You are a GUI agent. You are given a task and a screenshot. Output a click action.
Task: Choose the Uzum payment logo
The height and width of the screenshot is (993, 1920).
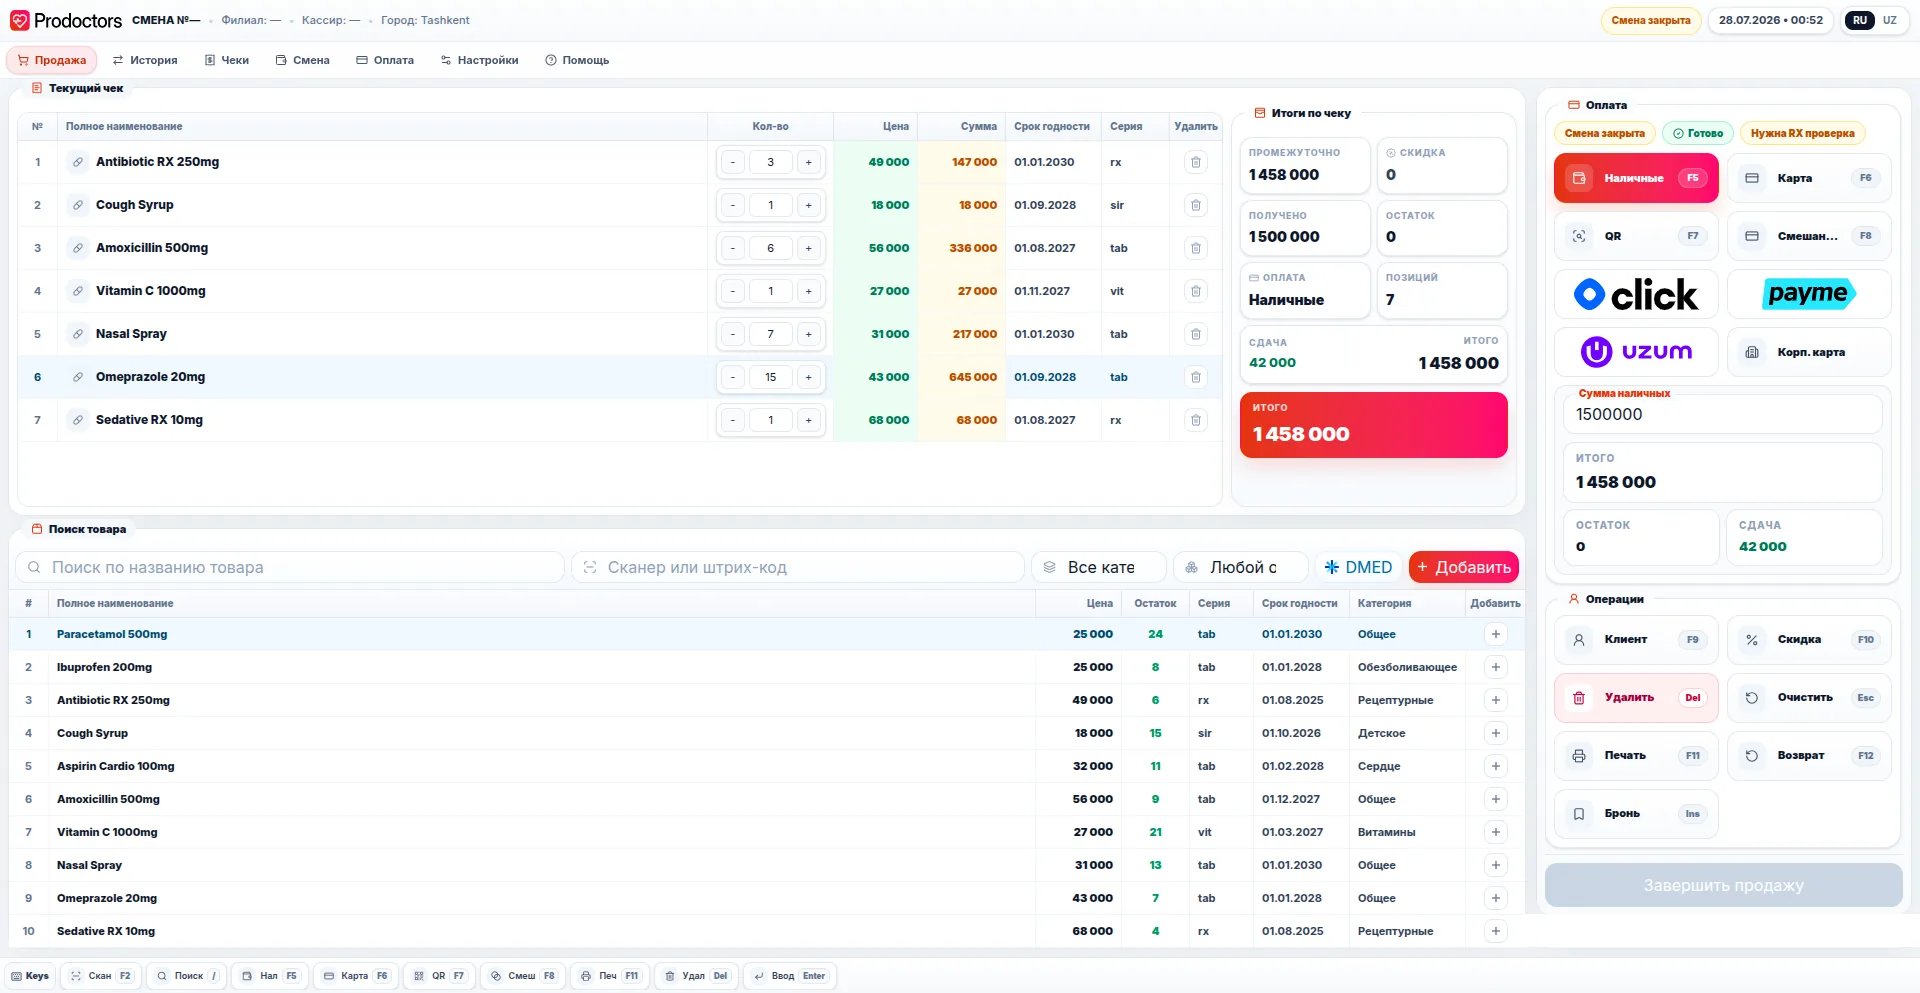click(1636, 352)
